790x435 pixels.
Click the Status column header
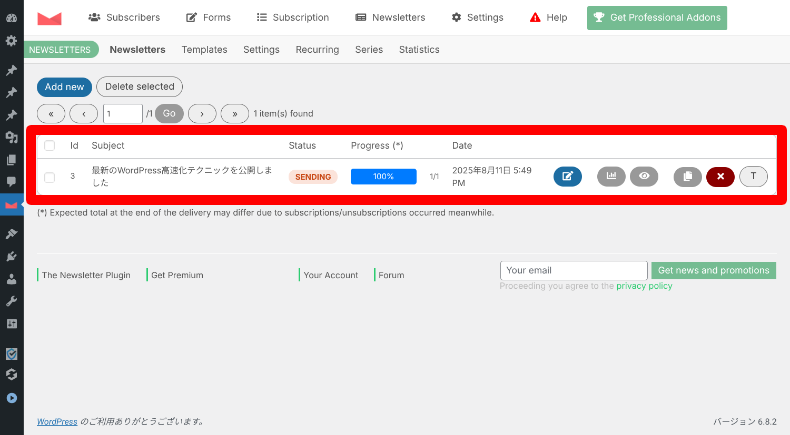pyautogui.click(x=302, y=146)
